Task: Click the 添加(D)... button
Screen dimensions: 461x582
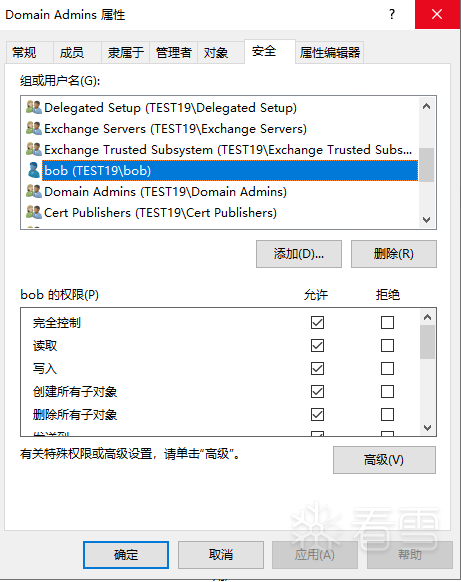Action: coord(299,254)
